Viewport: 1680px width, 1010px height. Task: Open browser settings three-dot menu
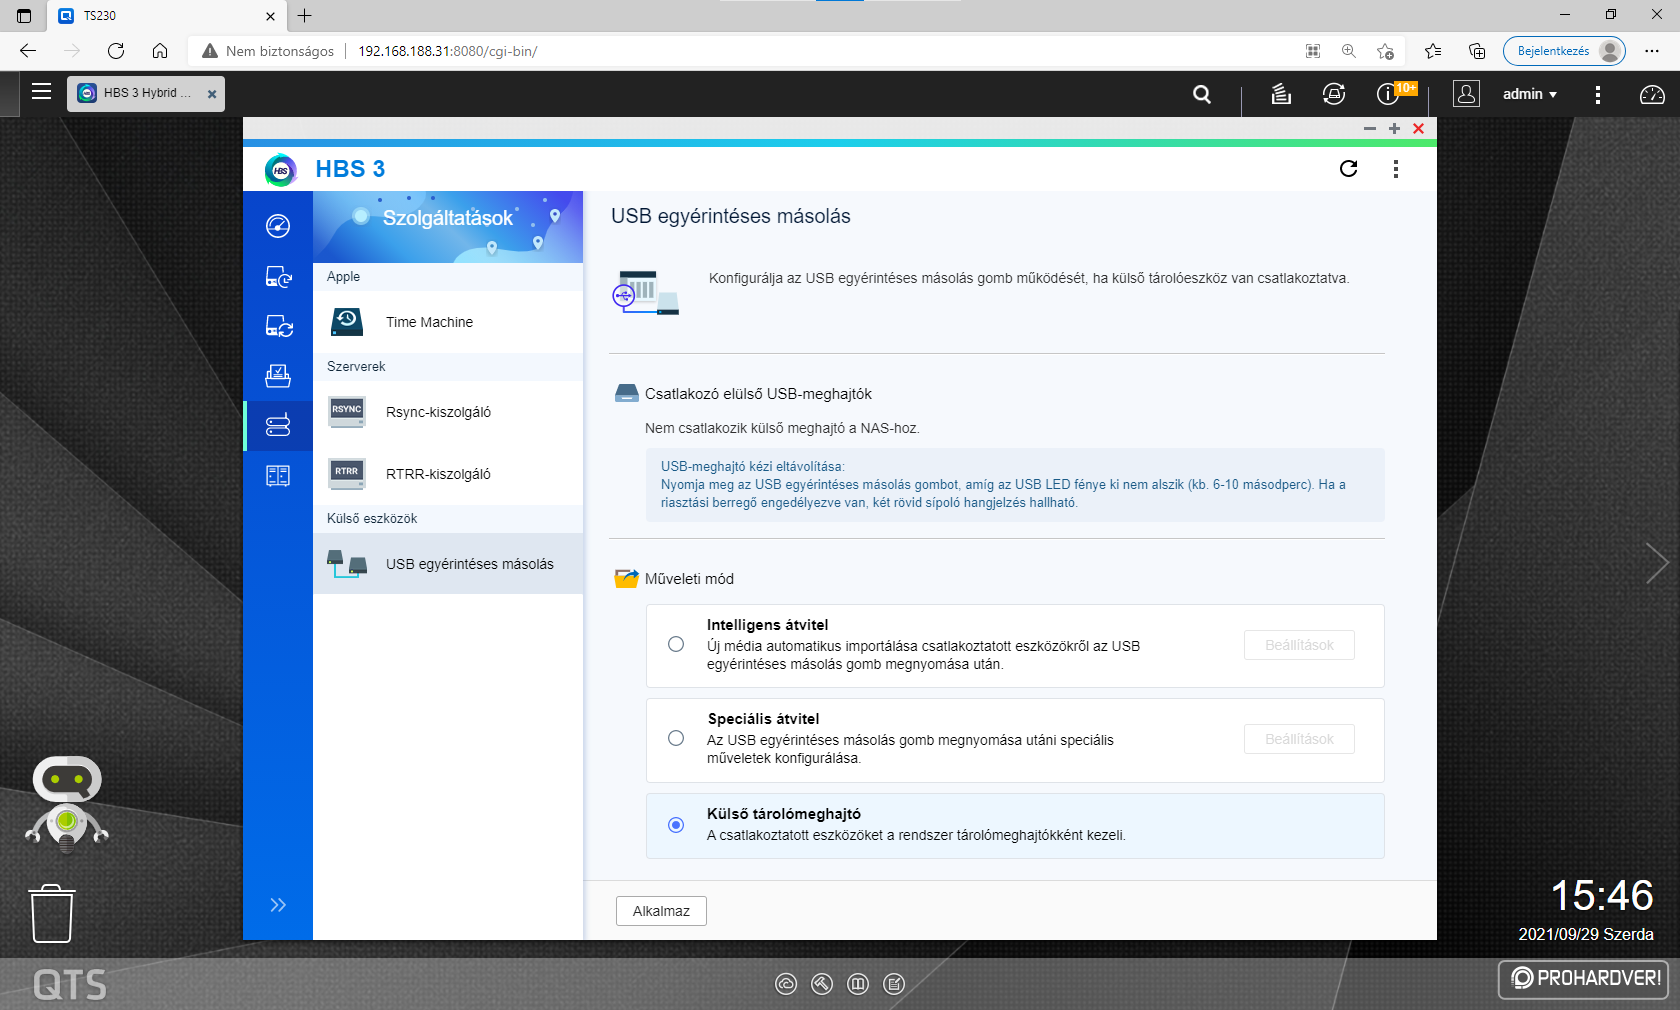point(1652,51)
